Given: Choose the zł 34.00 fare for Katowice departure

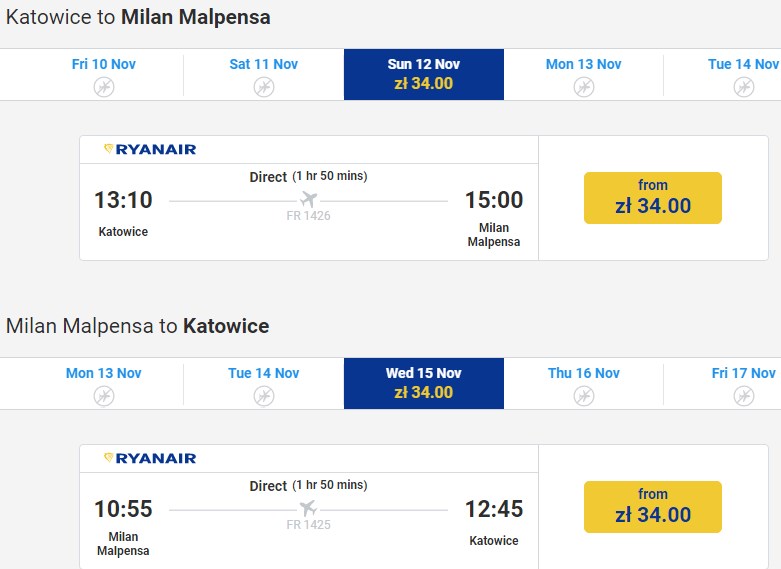Looking at the screenshot, I should click(x=653, y=198).
